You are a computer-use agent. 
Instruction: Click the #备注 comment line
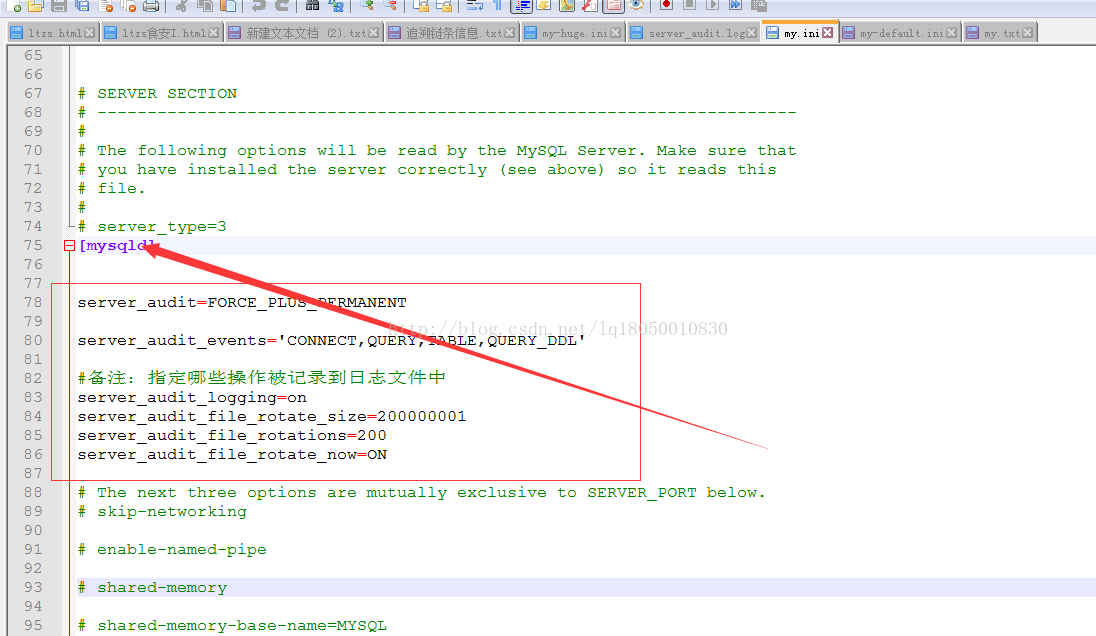click(261, 378)
